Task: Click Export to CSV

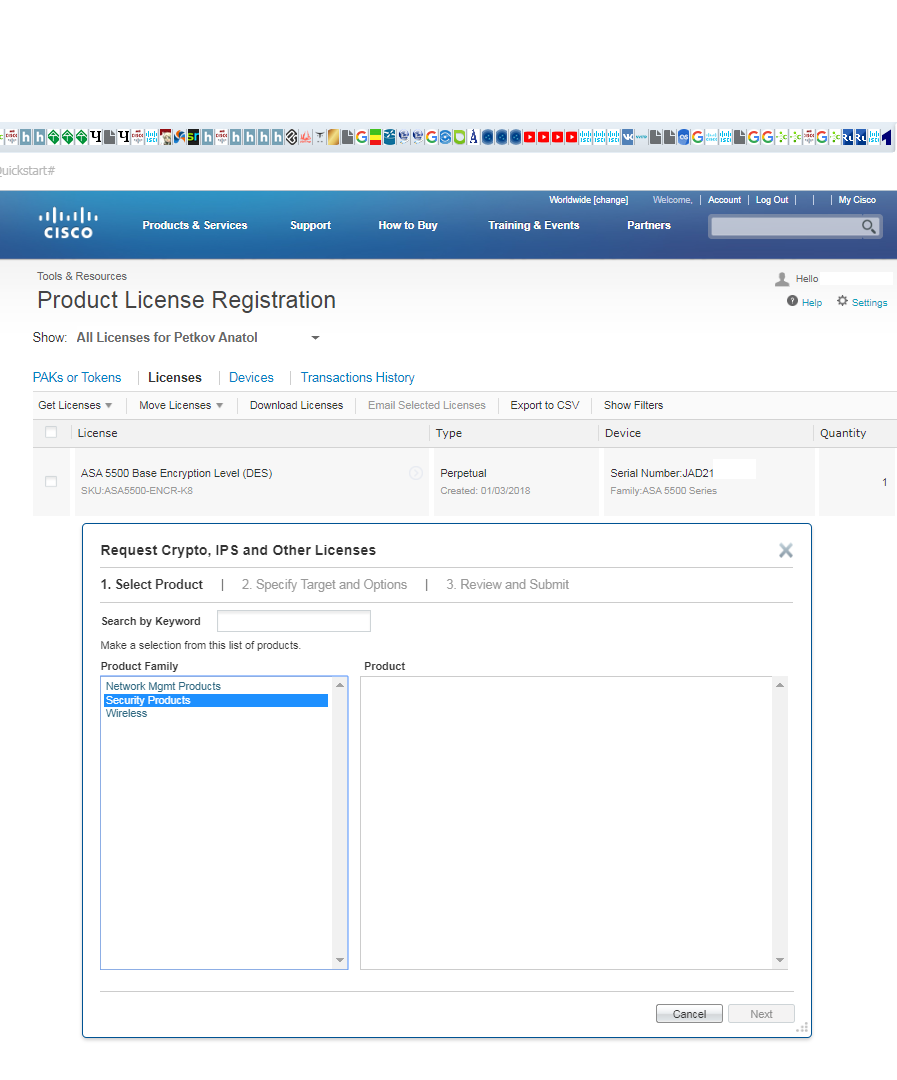Action: coord(544,405)
